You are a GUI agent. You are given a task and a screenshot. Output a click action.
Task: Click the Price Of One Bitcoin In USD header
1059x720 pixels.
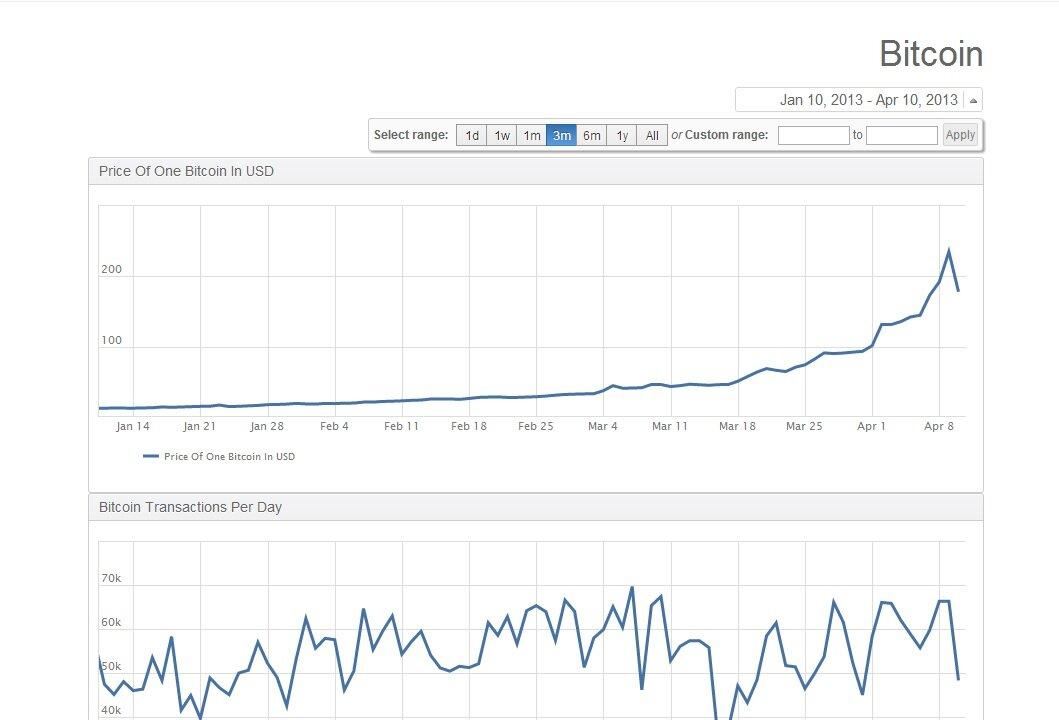pyautogui.click(x=184, y=171)
